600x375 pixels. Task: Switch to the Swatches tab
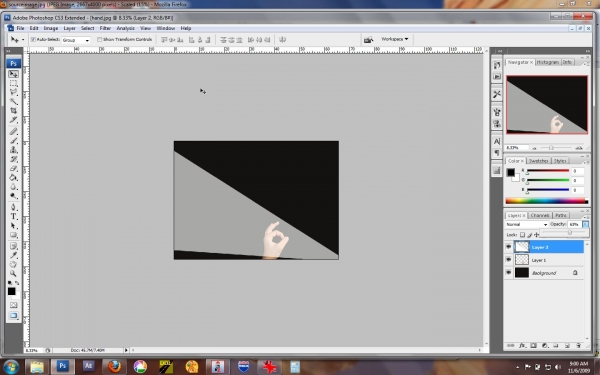click(x=538, y=161)
